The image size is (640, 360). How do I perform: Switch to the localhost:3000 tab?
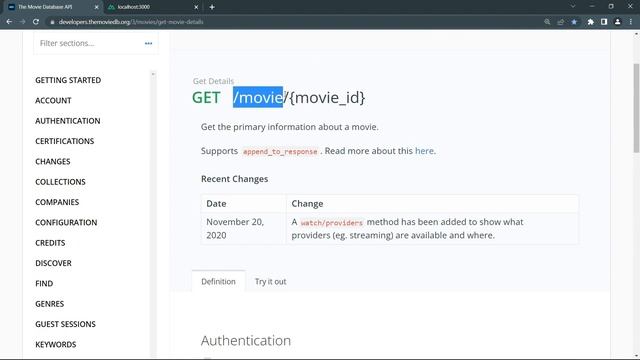(x=153, y=7)
